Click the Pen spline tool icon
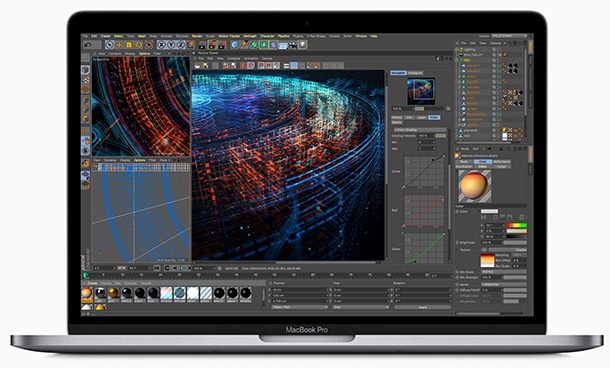This screenshot has height=368, width=610. [x=244, y=45]
